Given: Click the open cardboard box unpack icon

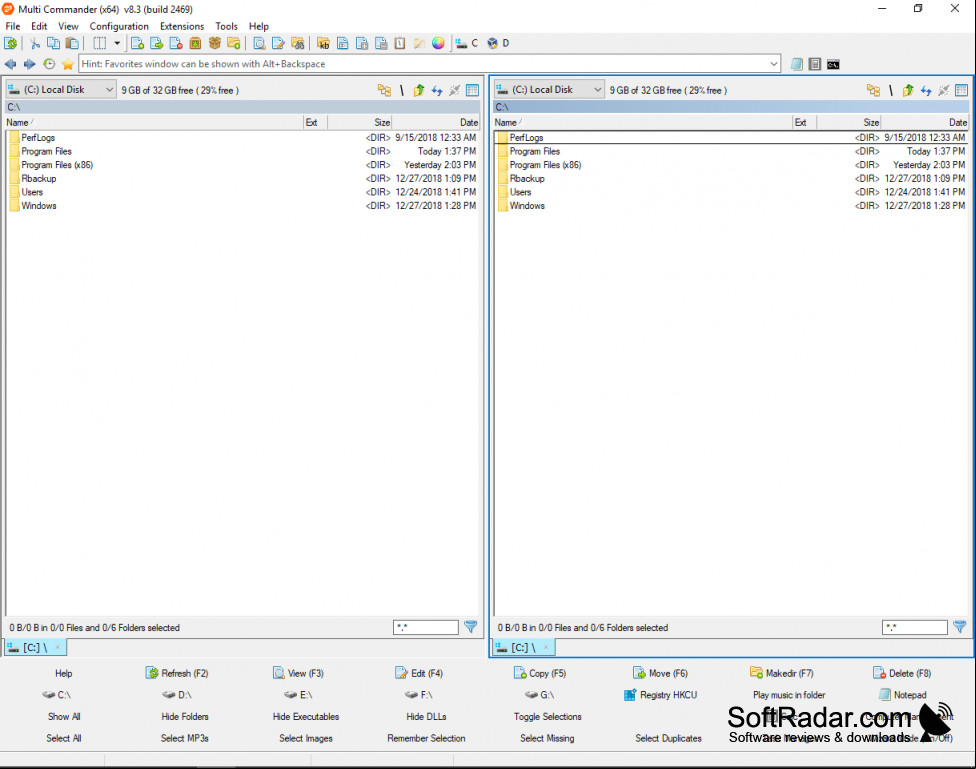Looking at the screenshot, I should click(x=215, y=43).
